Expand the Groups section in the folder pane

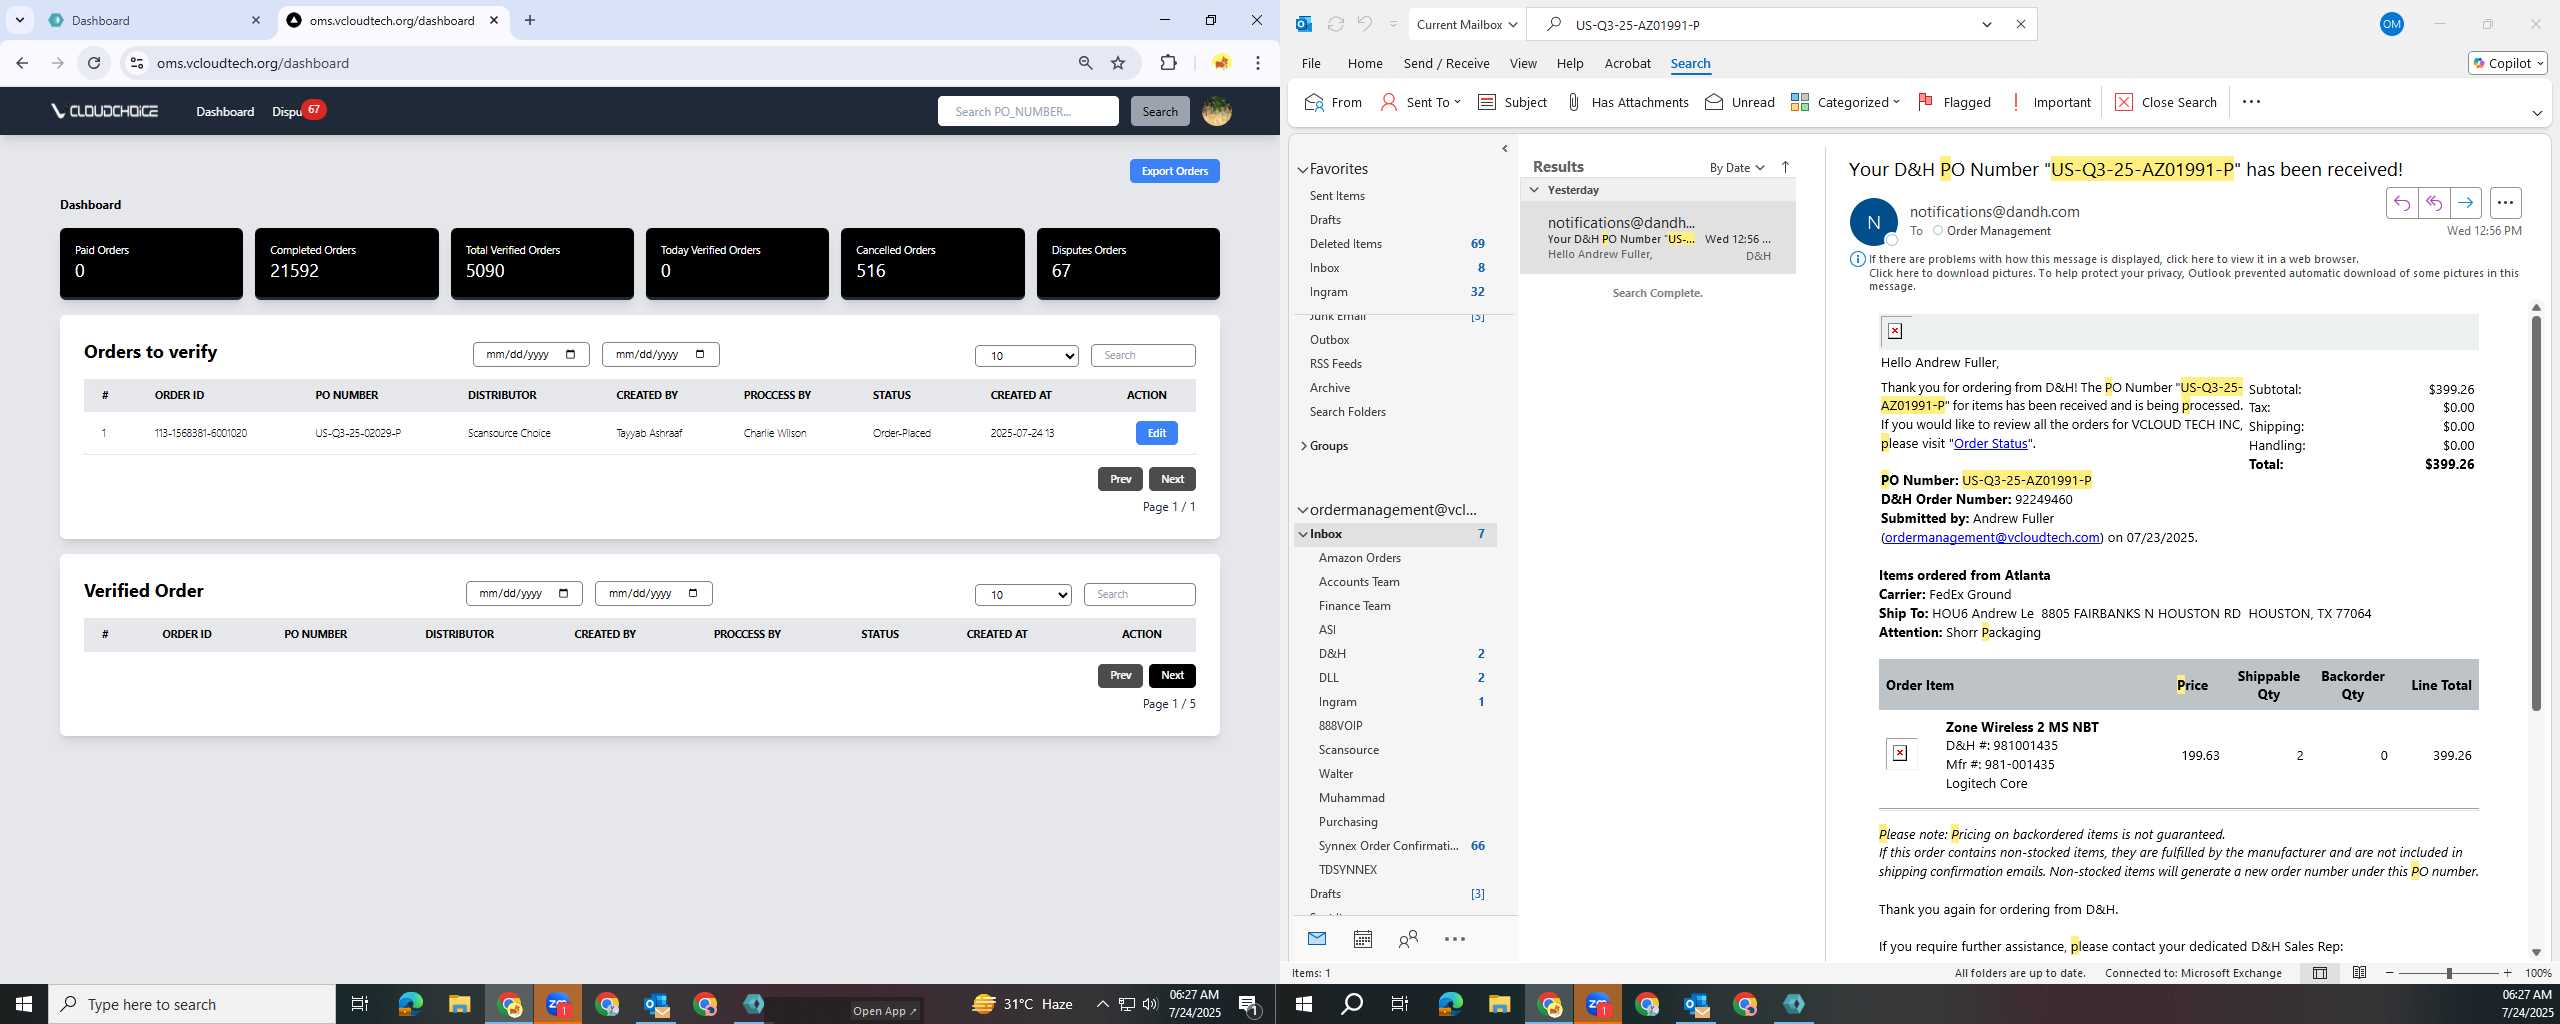[1303, 446]
